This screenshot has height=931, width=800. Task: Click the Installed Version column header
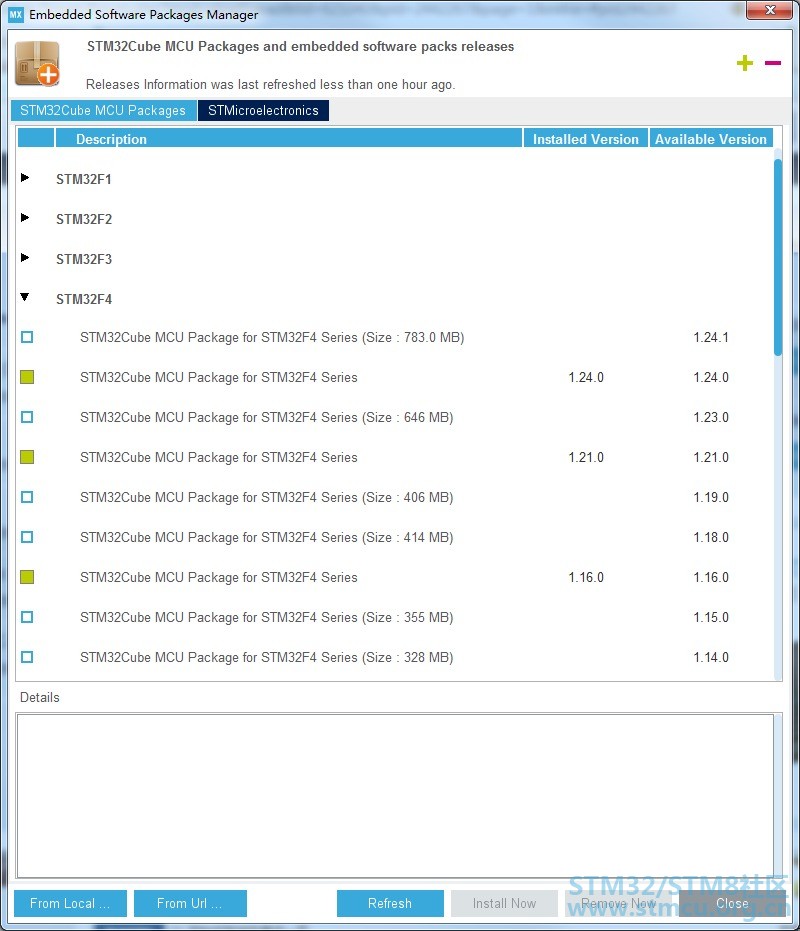point(586,138)
